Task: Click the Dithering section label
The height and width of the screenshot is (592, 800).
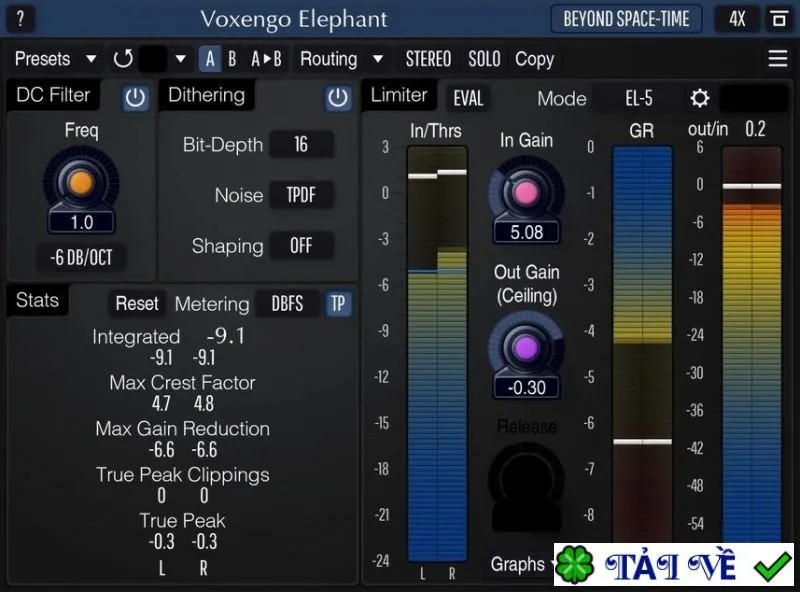Action: [x=207, y=95]
